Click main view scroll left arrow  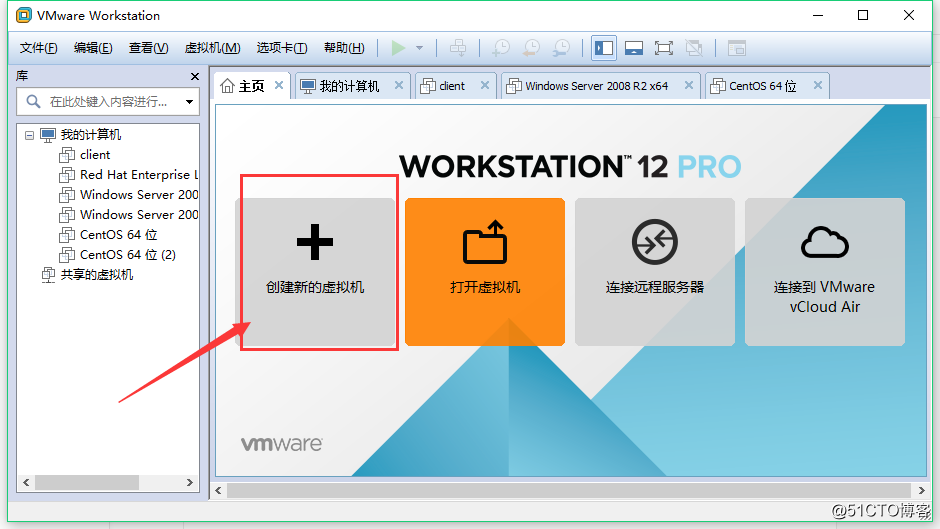tap(218, 491)
